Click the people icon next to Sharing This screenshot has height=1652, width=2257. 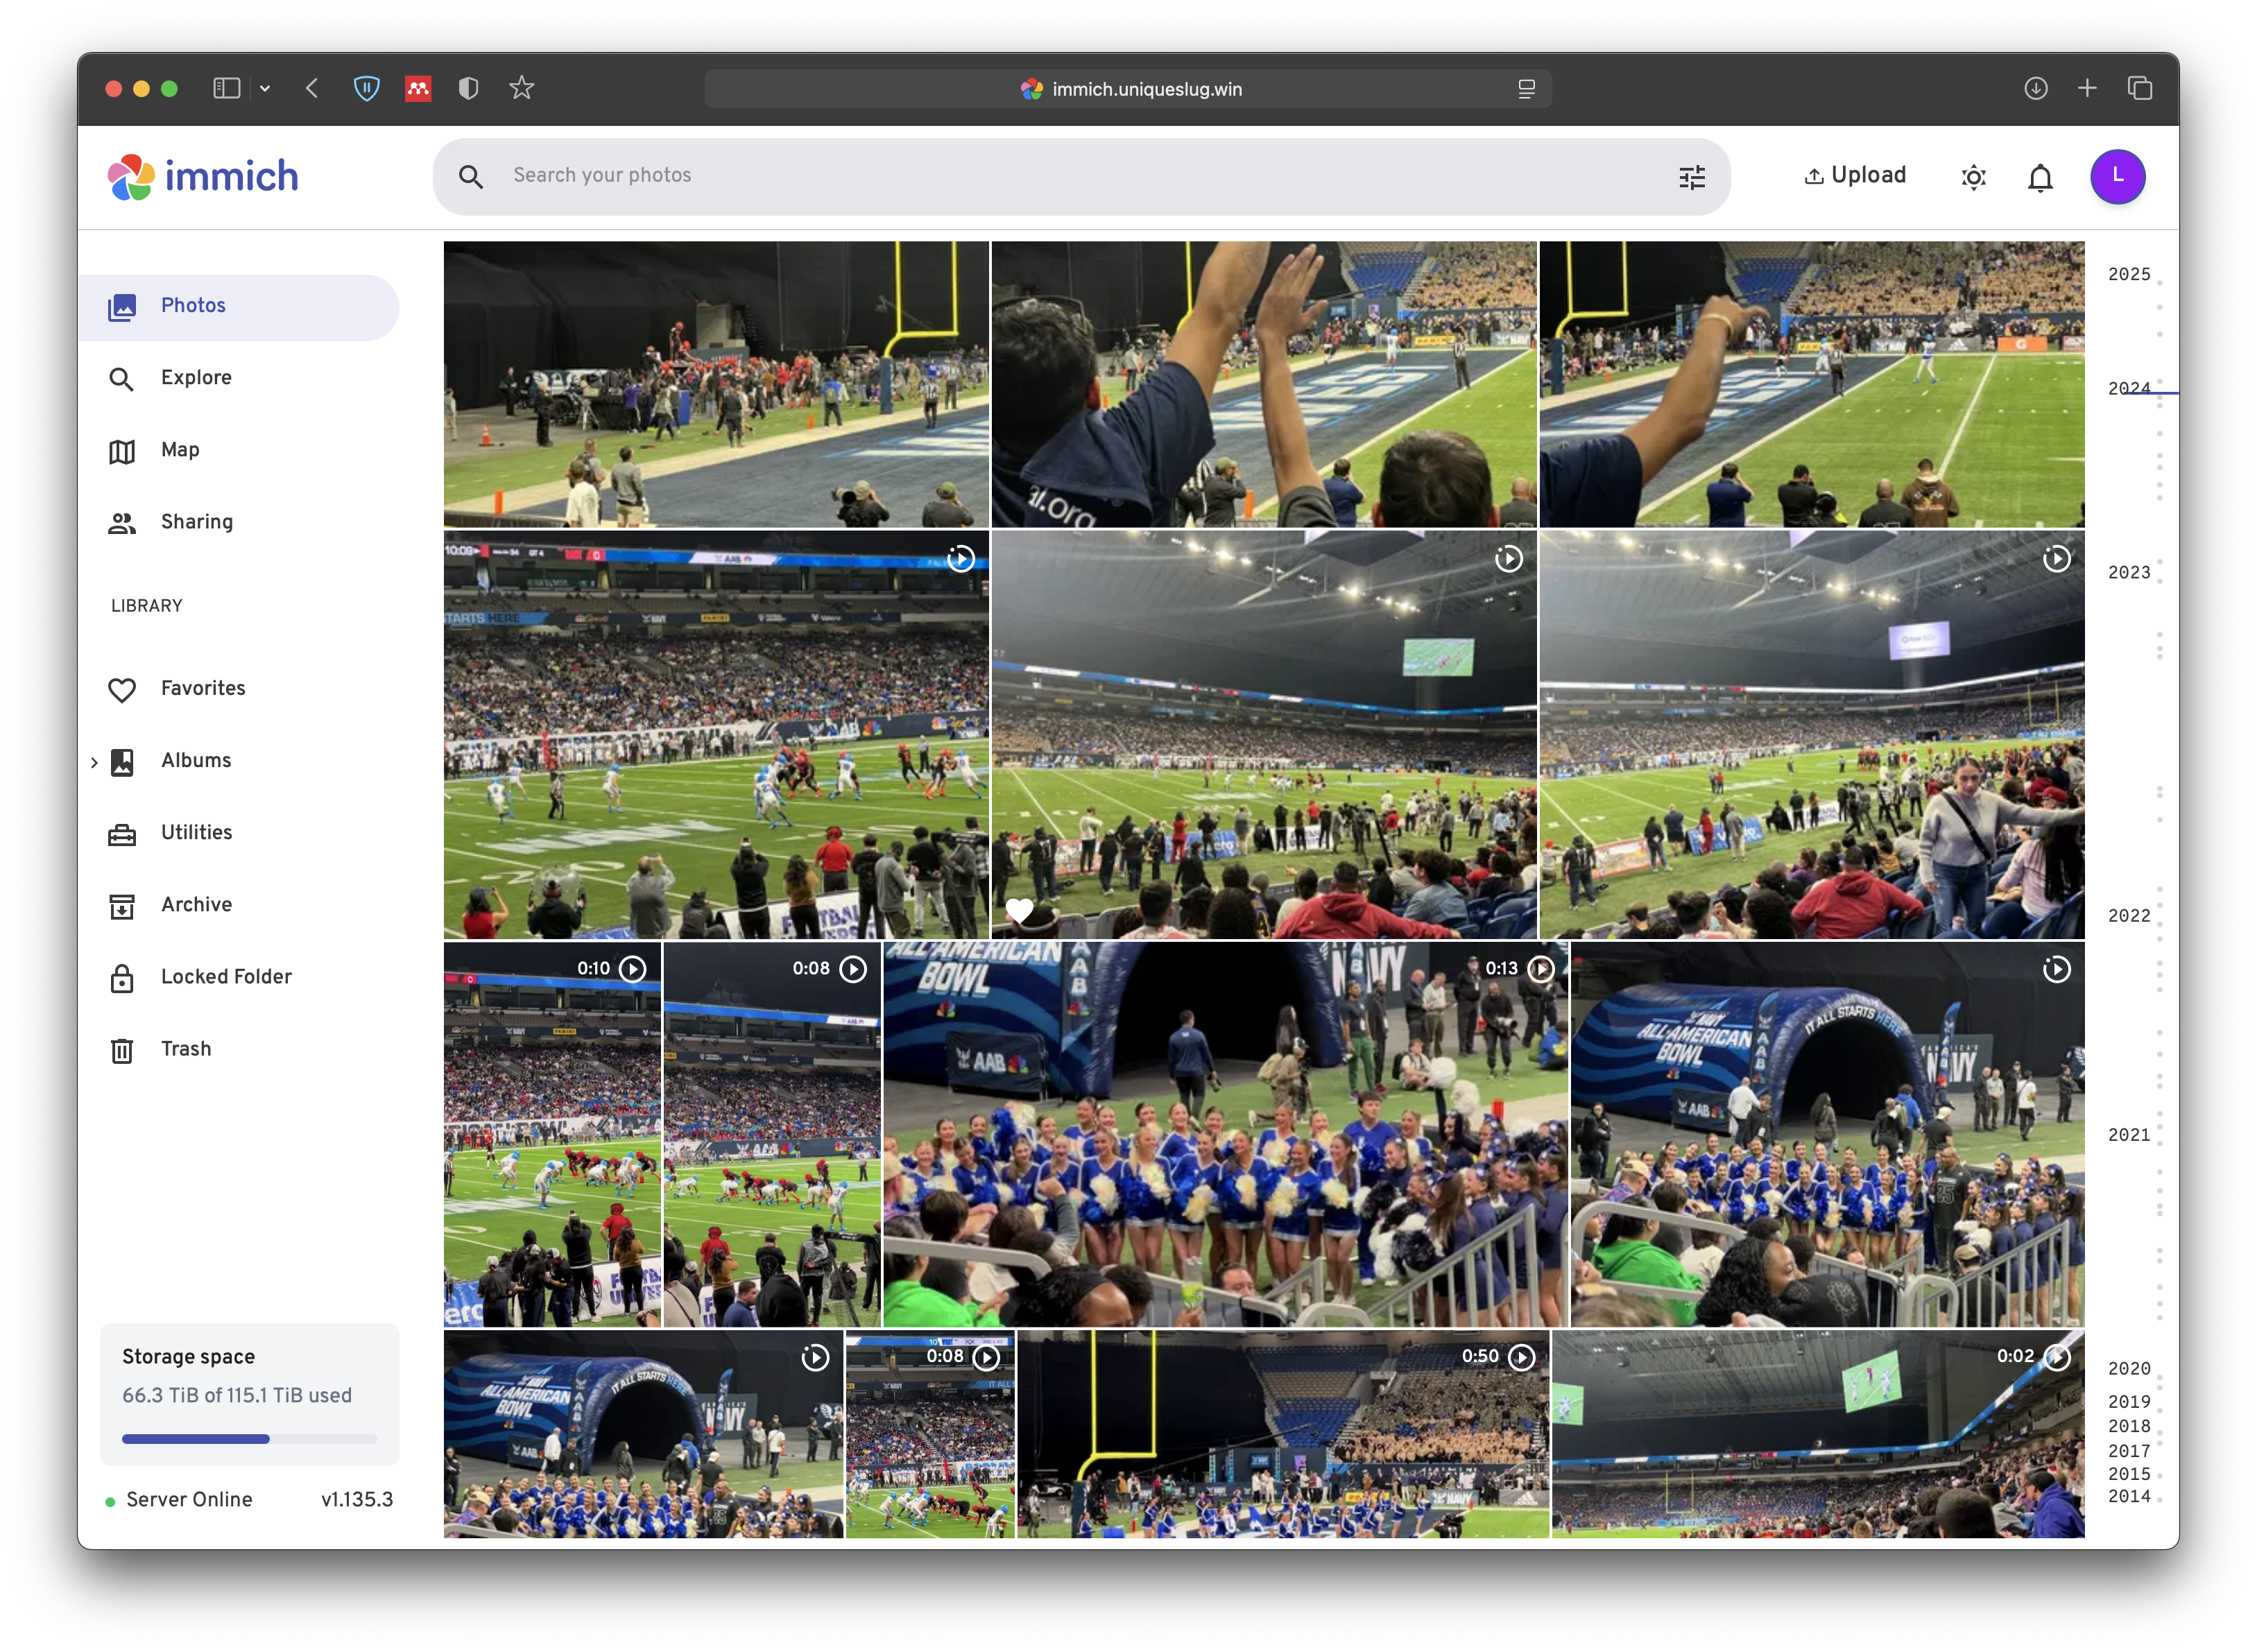point(122,523)
